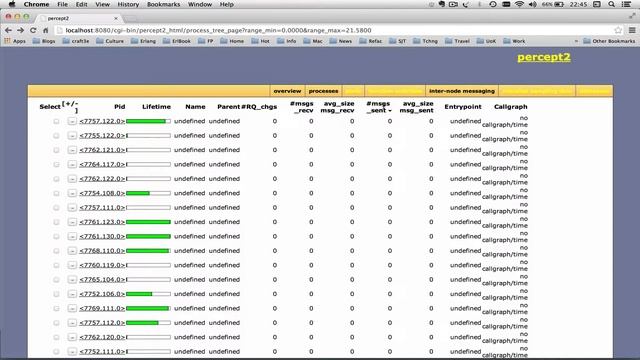640x360 pixels.
Task: Reload the percept2 page
Action: pyautogui.click(x=33, y=30)
